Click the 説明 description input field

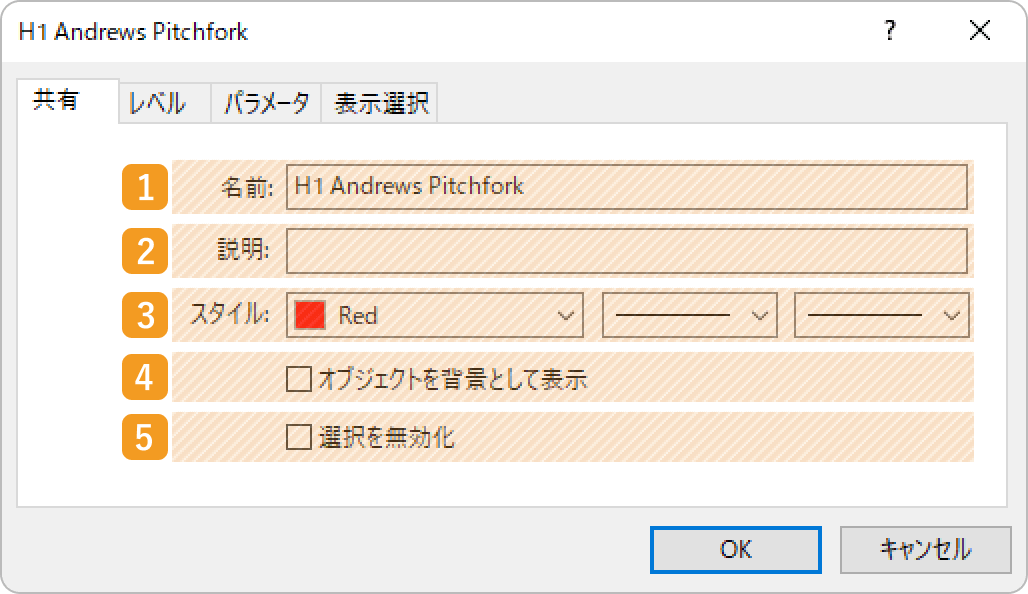627,251
